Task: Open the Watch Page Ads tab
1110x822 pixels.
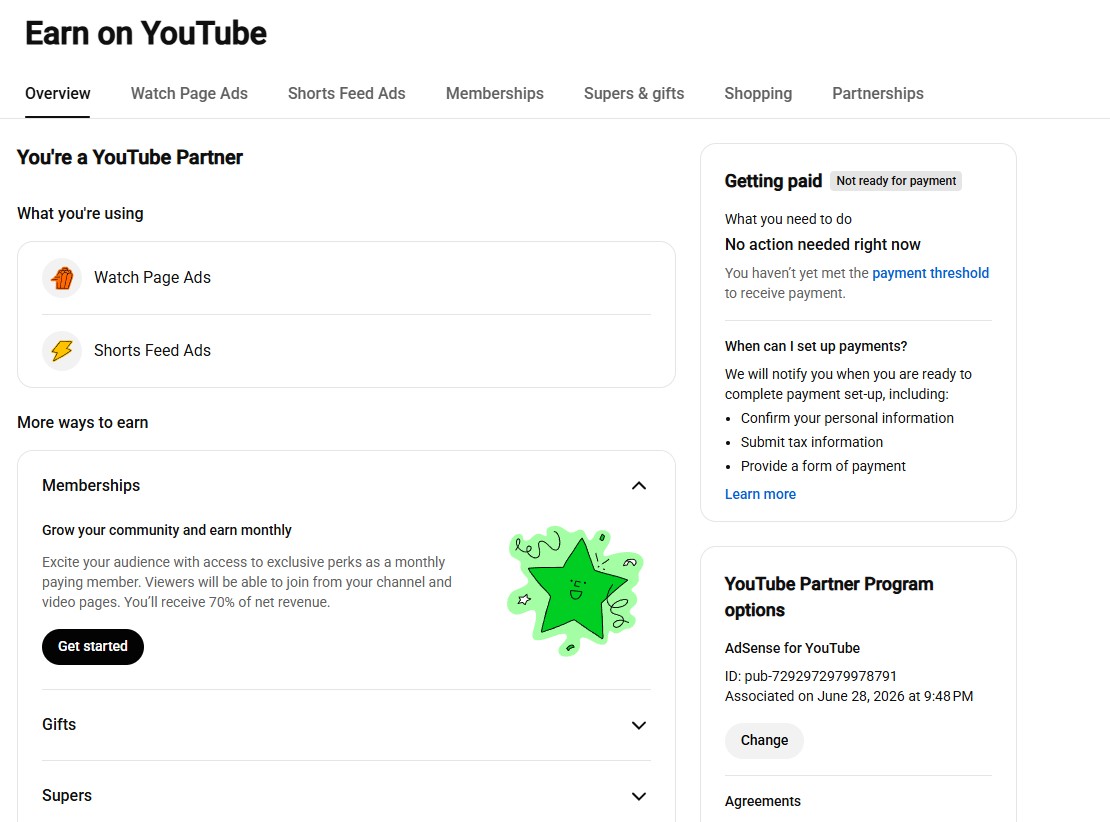Action: point(189,93)
